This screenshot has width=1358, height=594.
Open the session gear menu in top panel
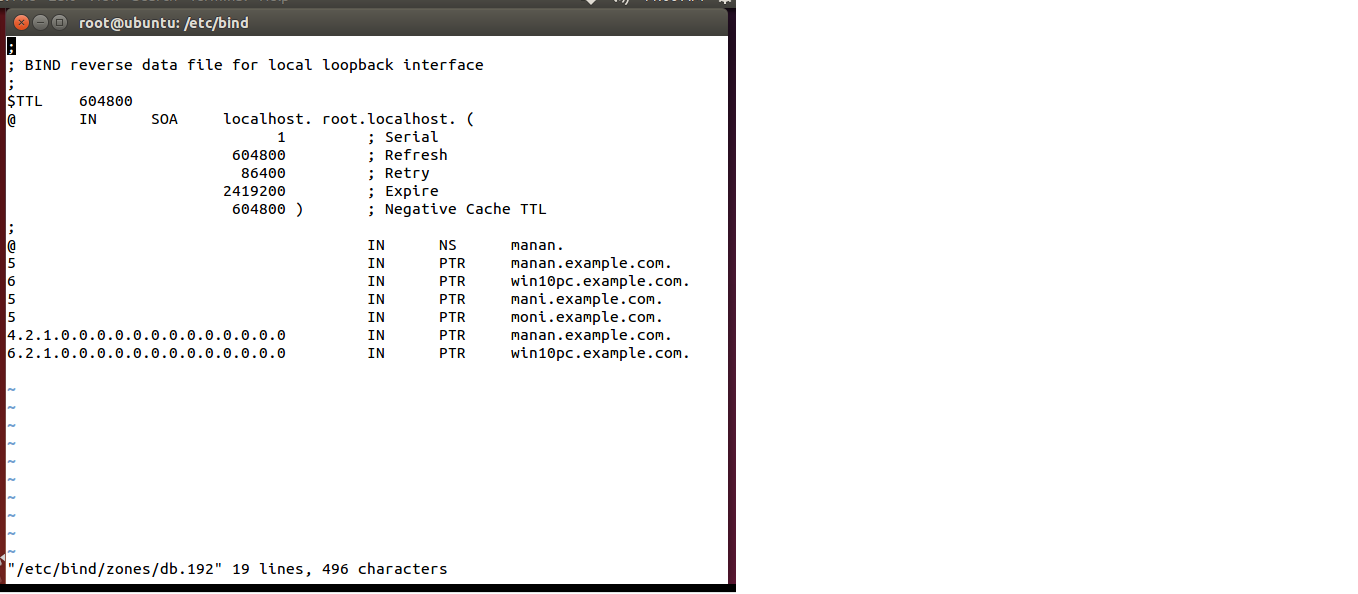pyautogui.click(x=725, y=4)
